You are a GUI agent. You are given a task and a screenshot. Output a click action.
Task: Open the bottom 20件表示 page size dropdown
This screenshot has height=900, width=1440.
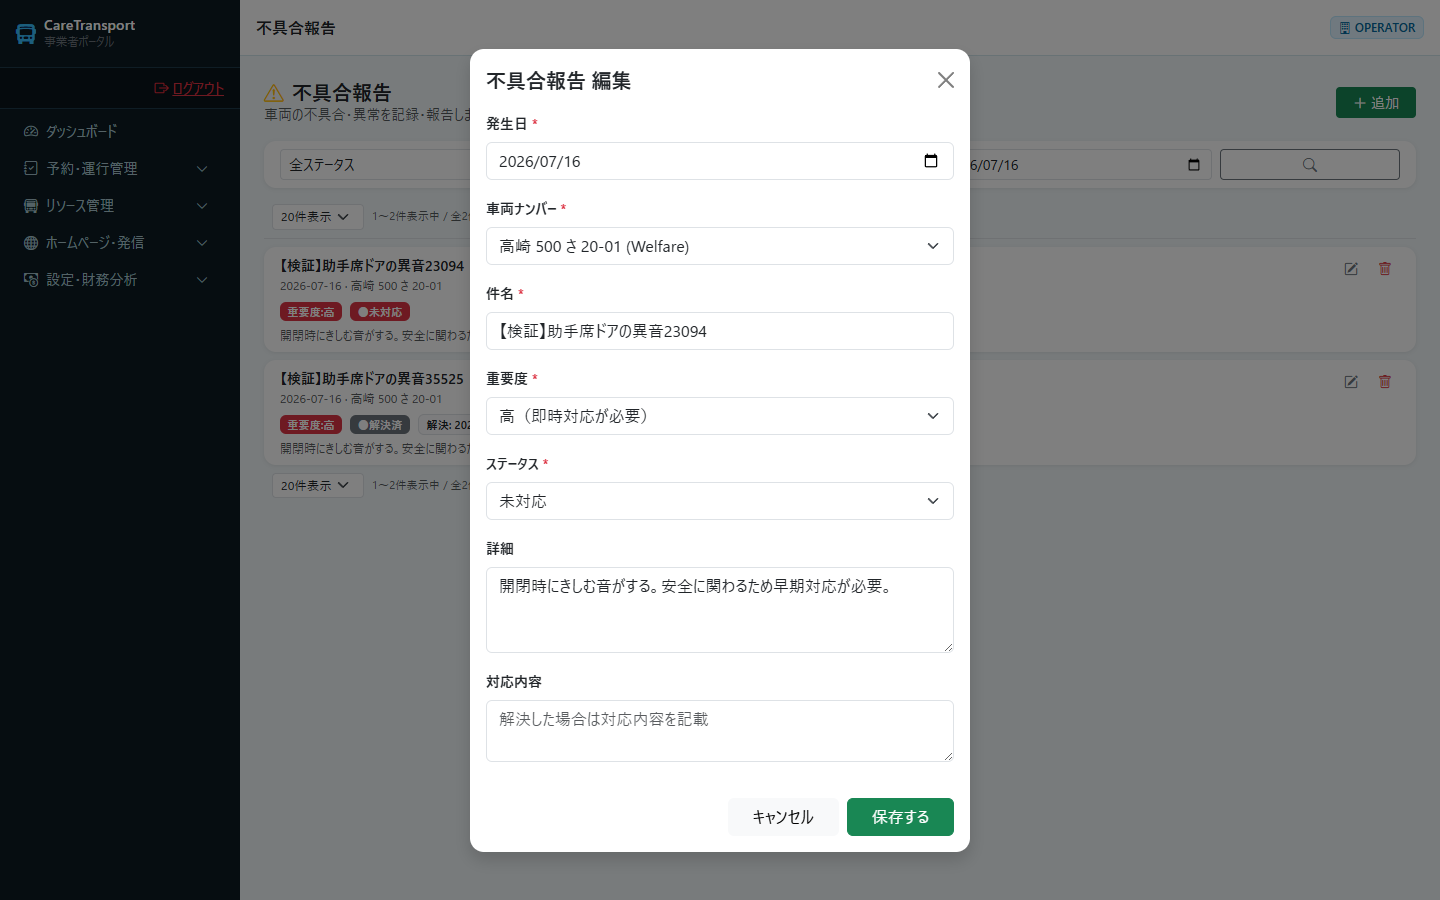(316, 485)
